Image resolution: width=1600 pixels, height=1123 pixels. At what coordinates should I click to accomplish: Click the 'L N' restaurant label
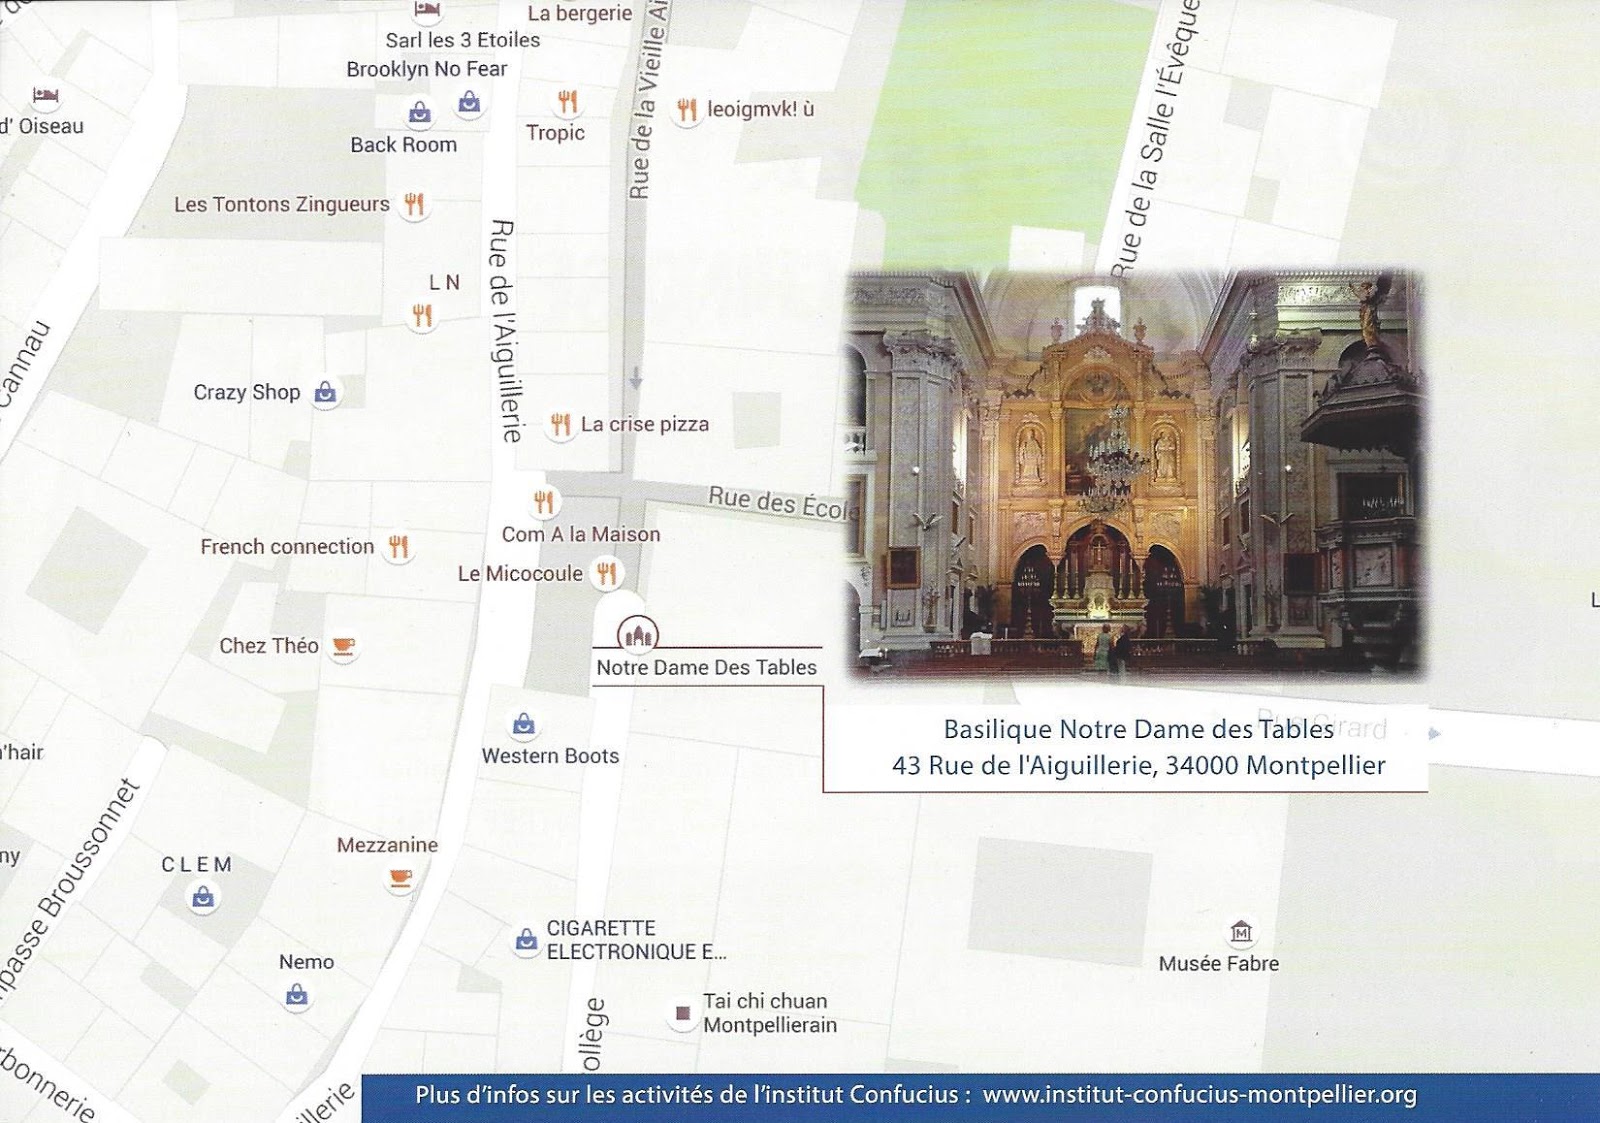click(444, 283)
